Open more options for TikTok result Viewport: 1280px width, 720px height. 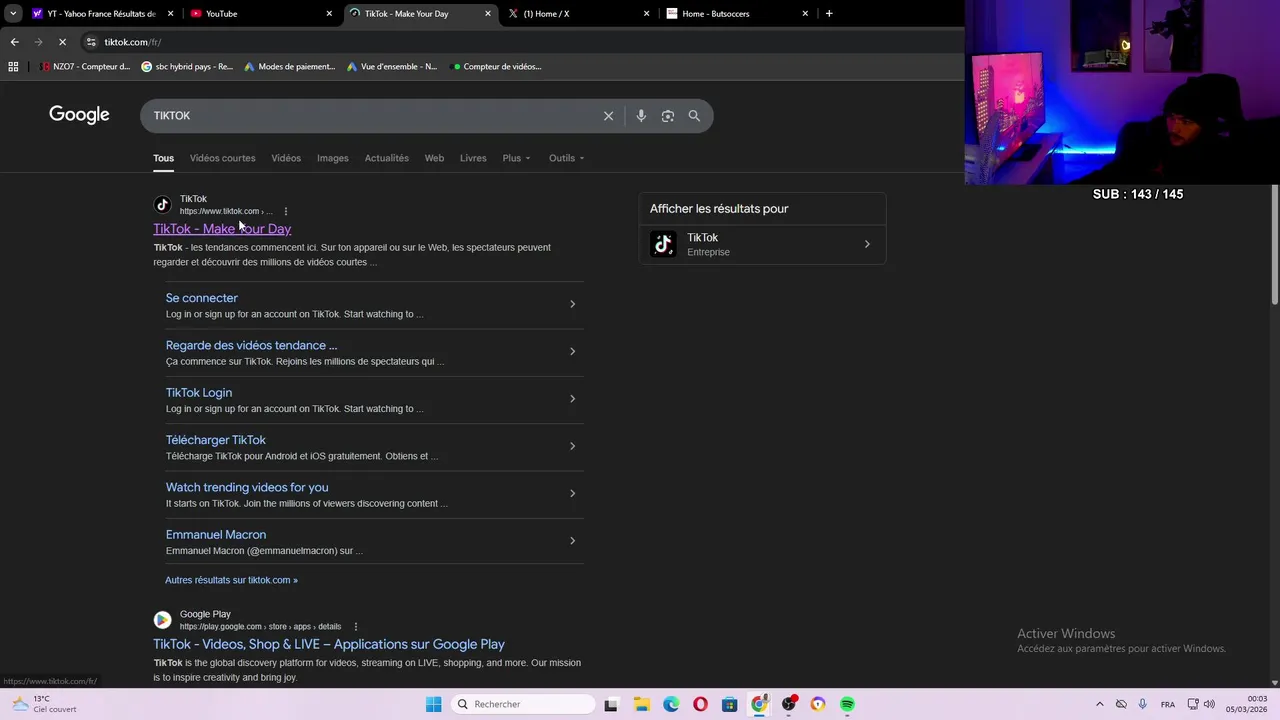click(286, 211)
